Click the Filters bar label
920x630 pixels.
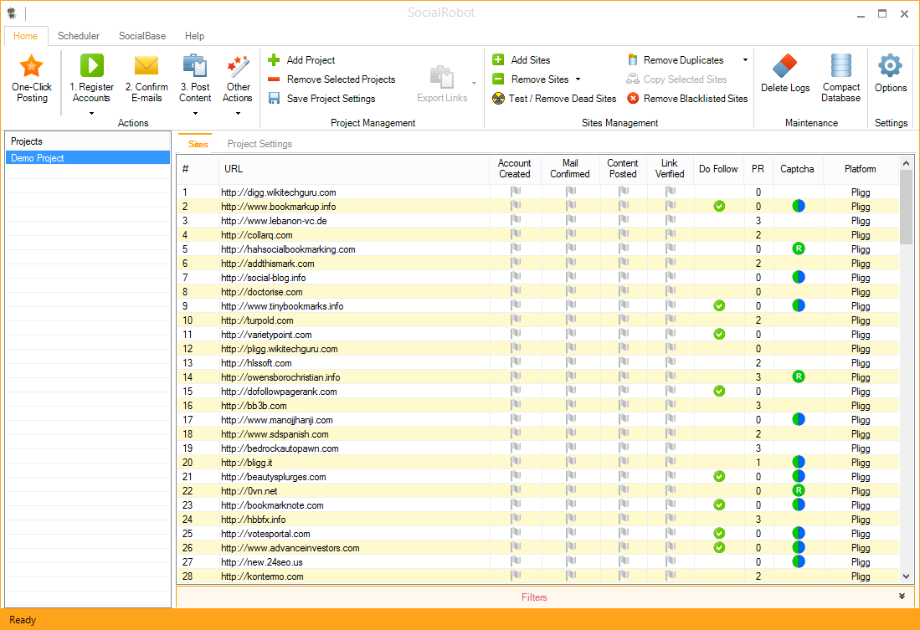coord(534,597)
